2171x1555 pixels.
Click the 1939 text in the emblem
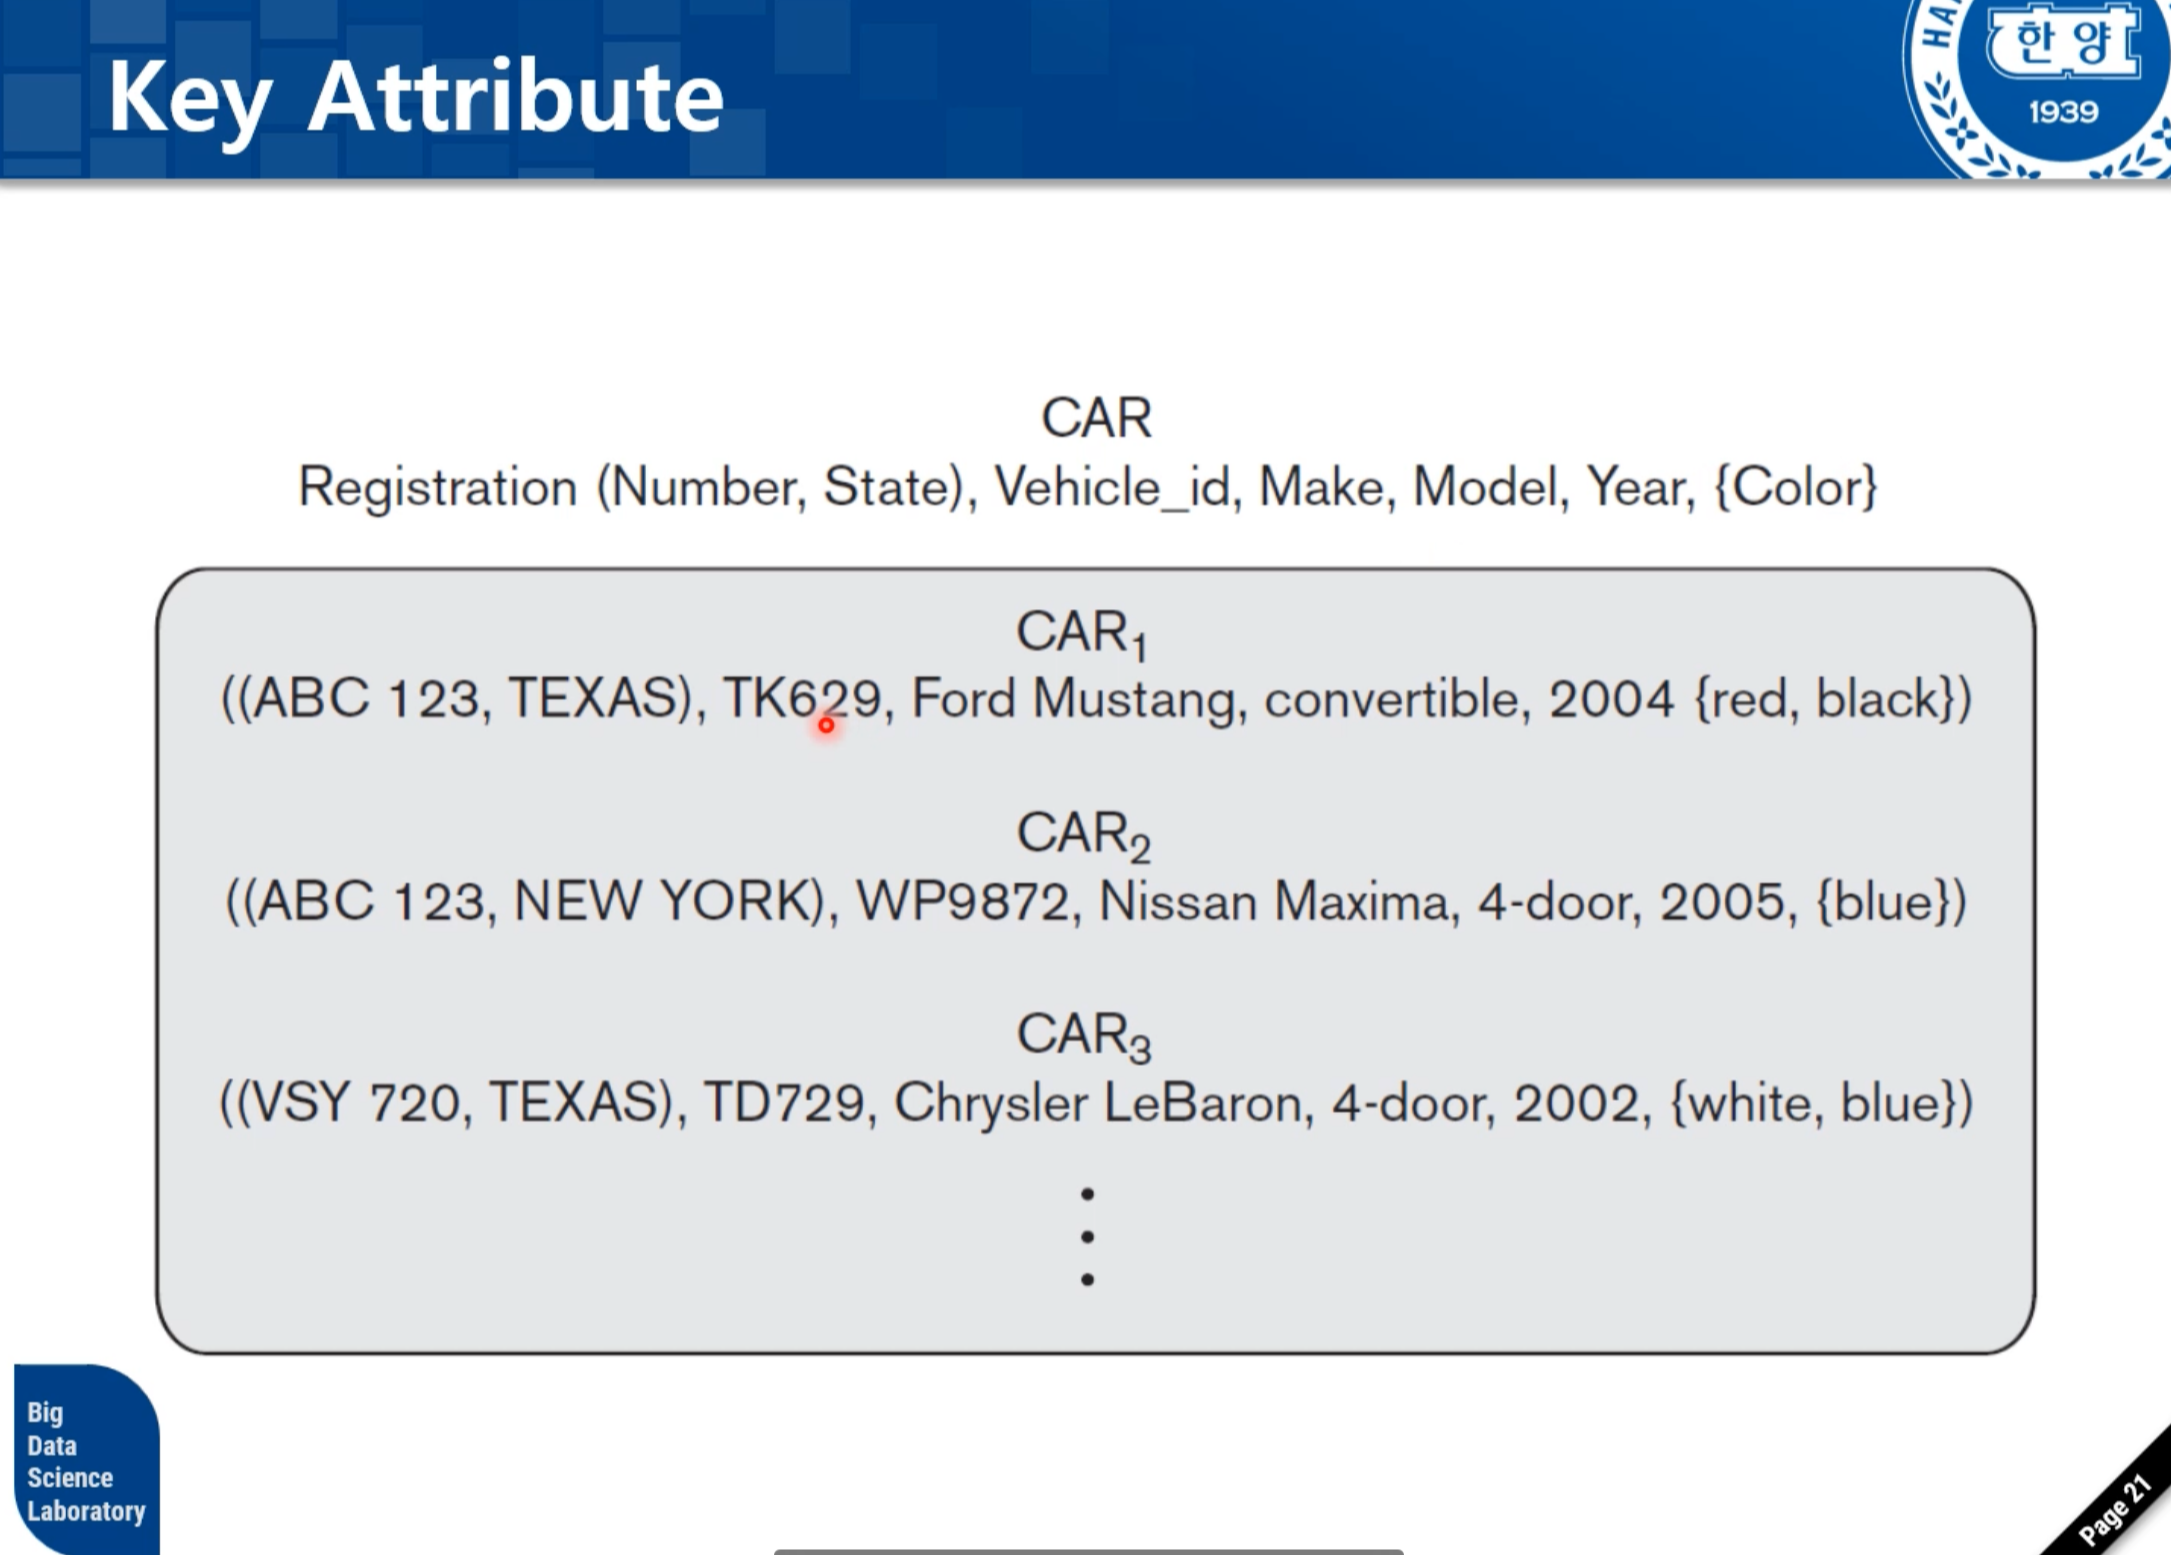click(2062, 112)
